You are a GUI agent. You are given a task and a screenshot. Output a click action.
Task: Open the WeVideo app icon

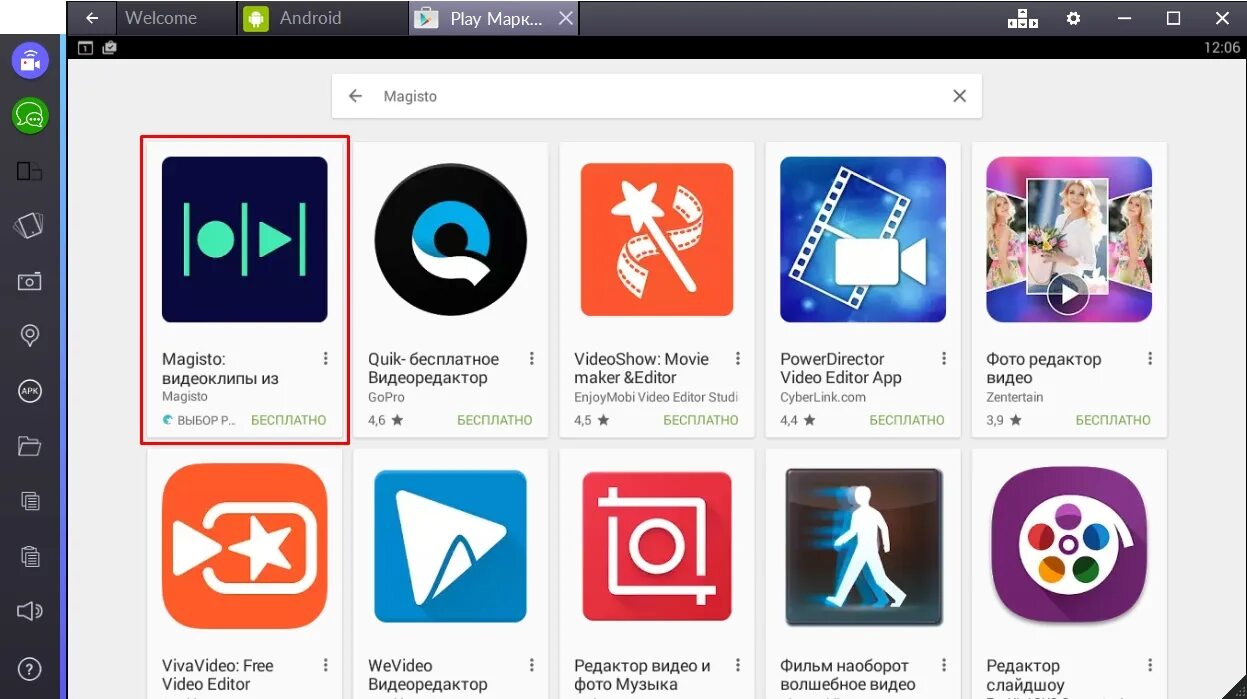tap(451, 546)
